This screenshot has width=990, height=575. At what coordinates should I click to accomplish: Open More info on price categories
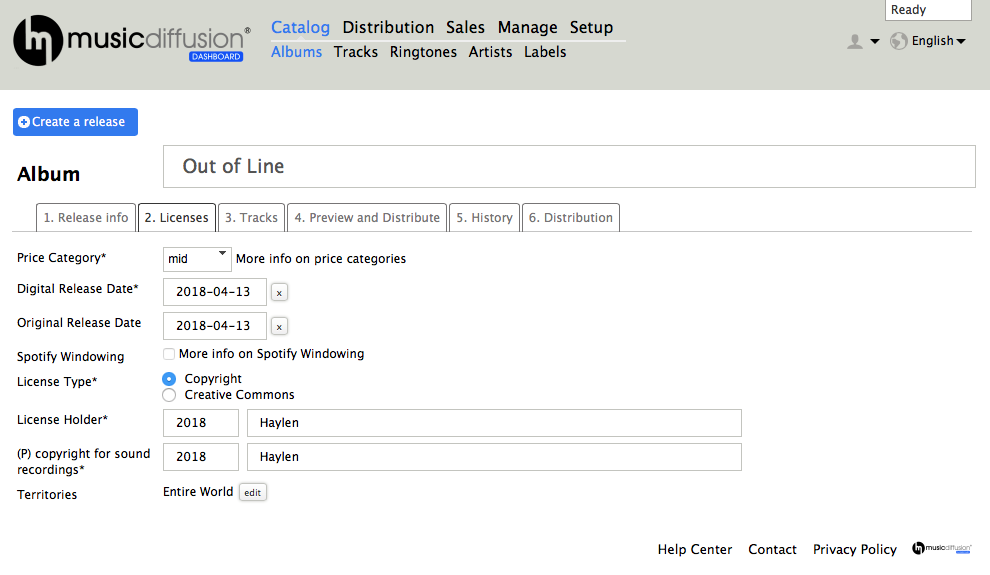point(321,259)
